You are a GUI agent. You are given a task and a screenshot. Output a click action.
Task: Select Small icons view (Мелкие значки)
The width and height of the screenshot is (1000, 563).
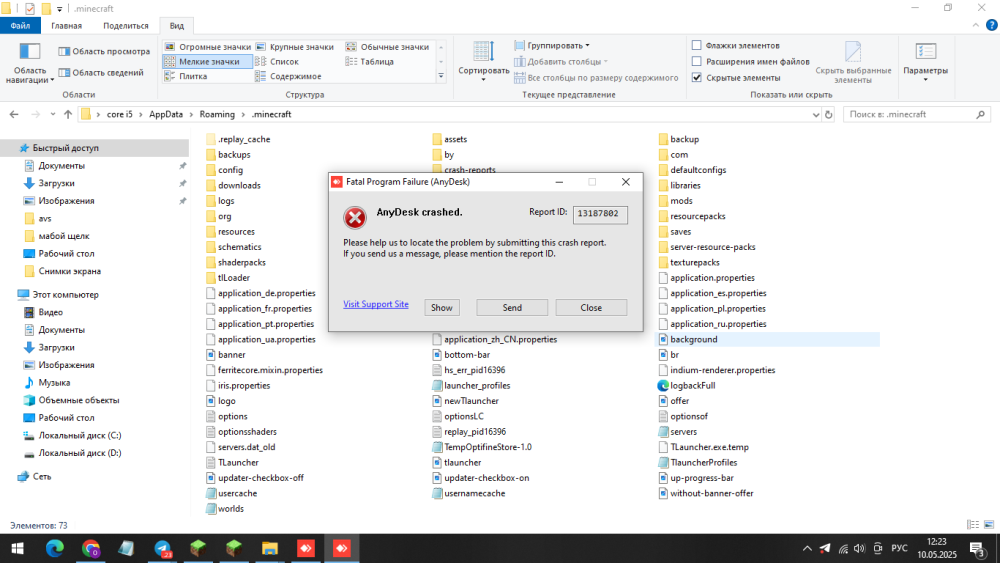208,61
